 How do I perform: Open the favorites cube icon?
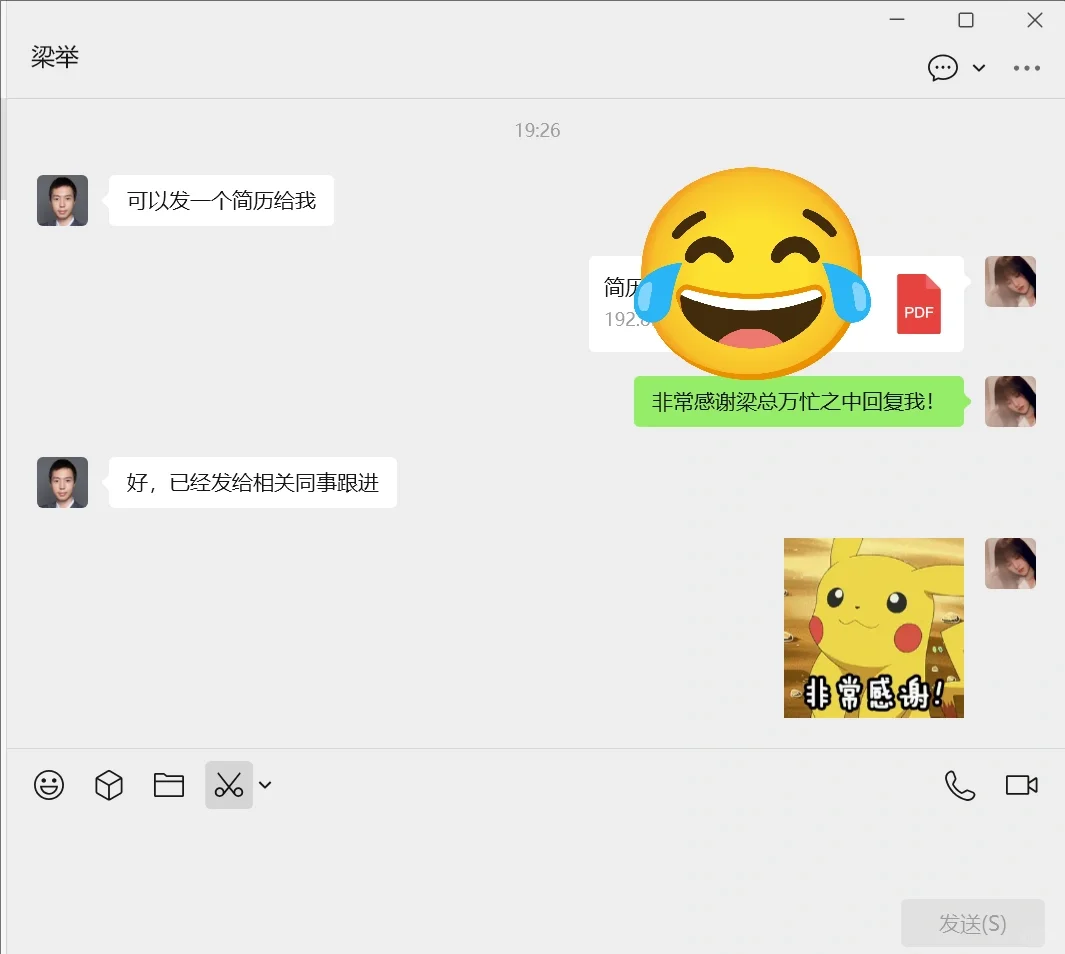pos(109,785)
